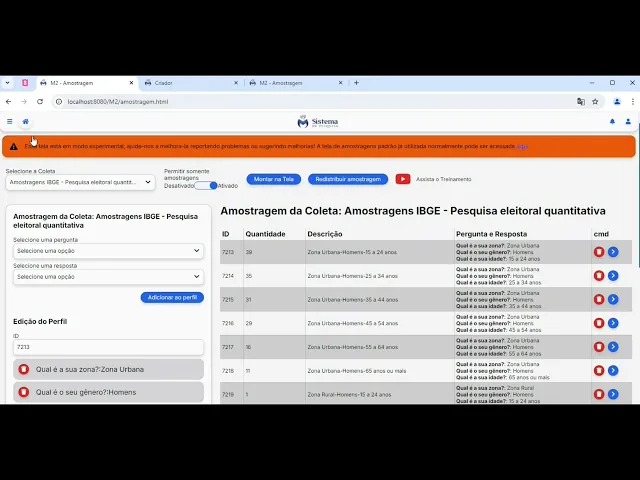Click the Sistema logo
Screen dimensions: 640x480
coord(318,122)
